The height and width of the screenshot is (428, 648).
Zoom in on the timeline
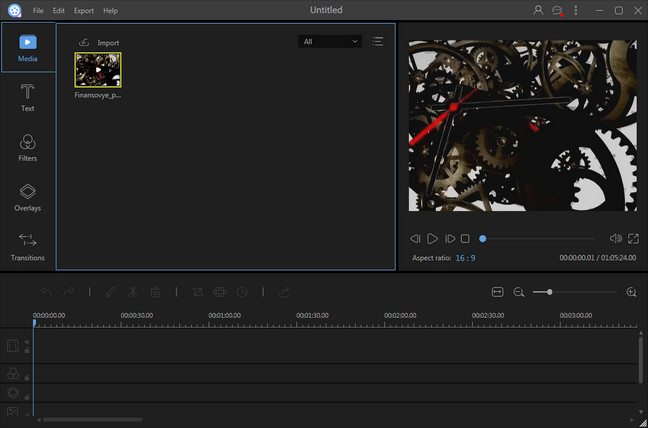coord(631,292)
